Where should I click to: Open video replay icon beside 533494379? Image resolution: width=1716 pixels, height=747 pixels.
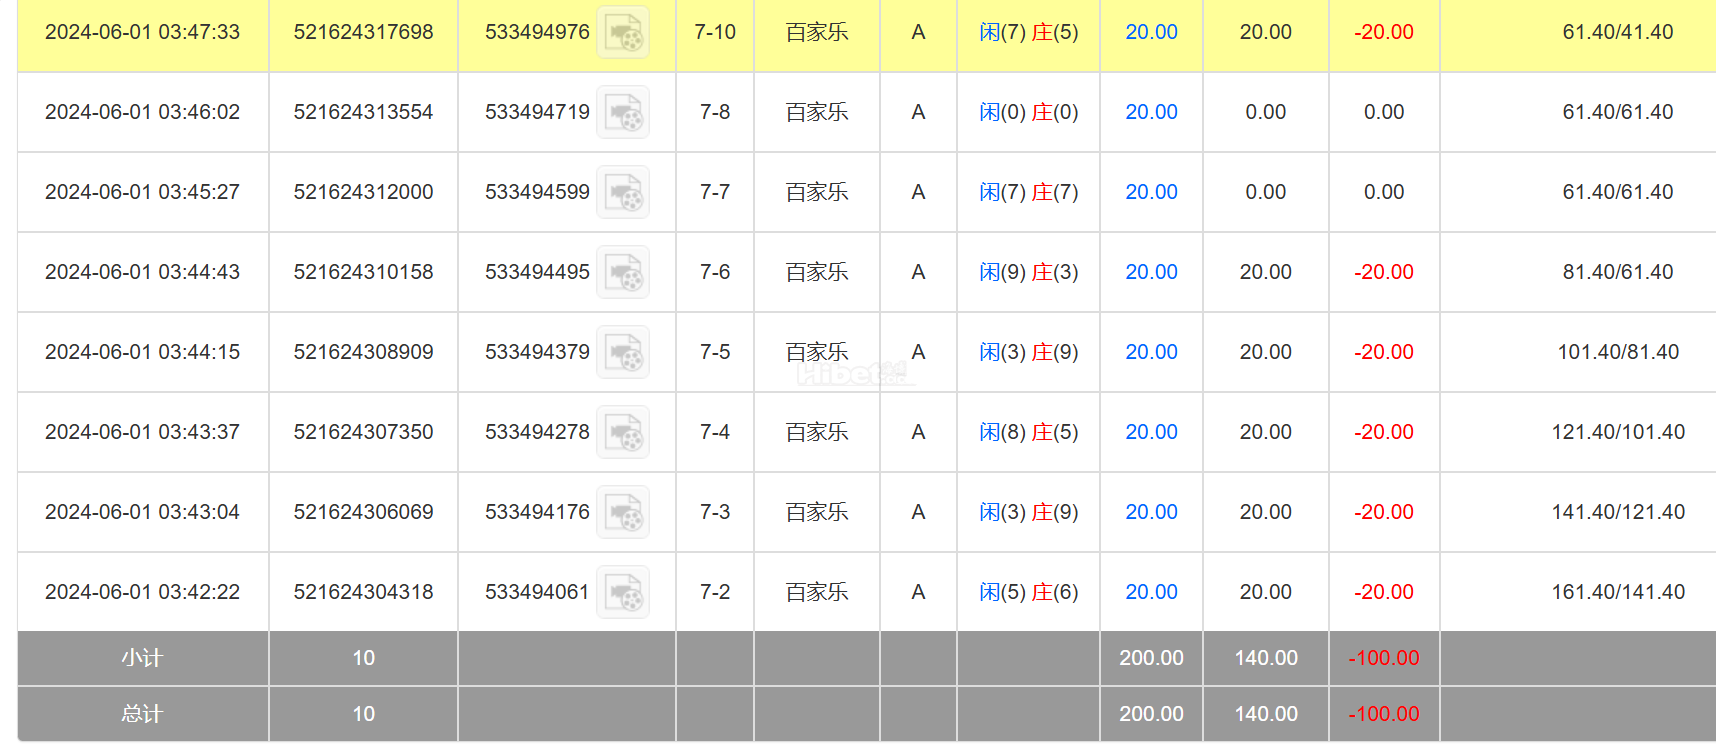[623, 352]
